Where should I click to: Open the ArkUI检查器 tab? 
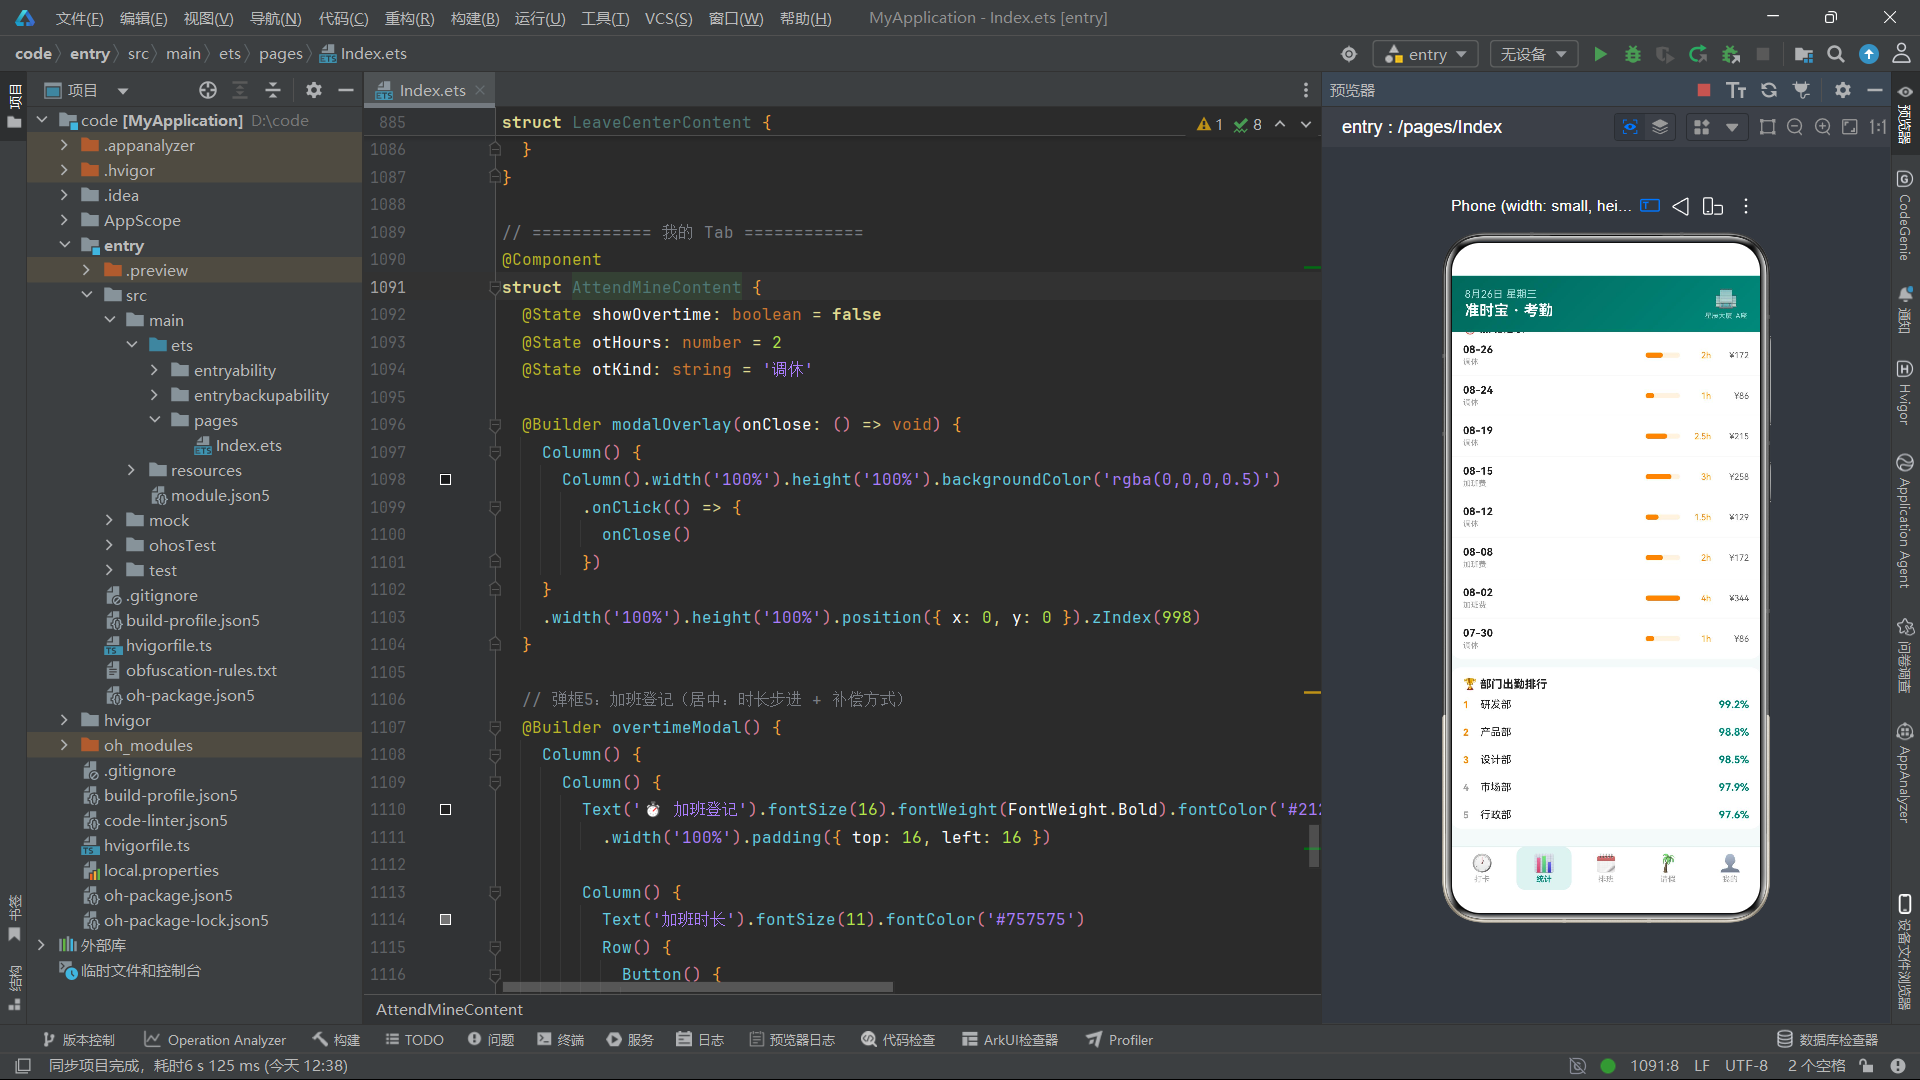[x=1010, y=1040]
